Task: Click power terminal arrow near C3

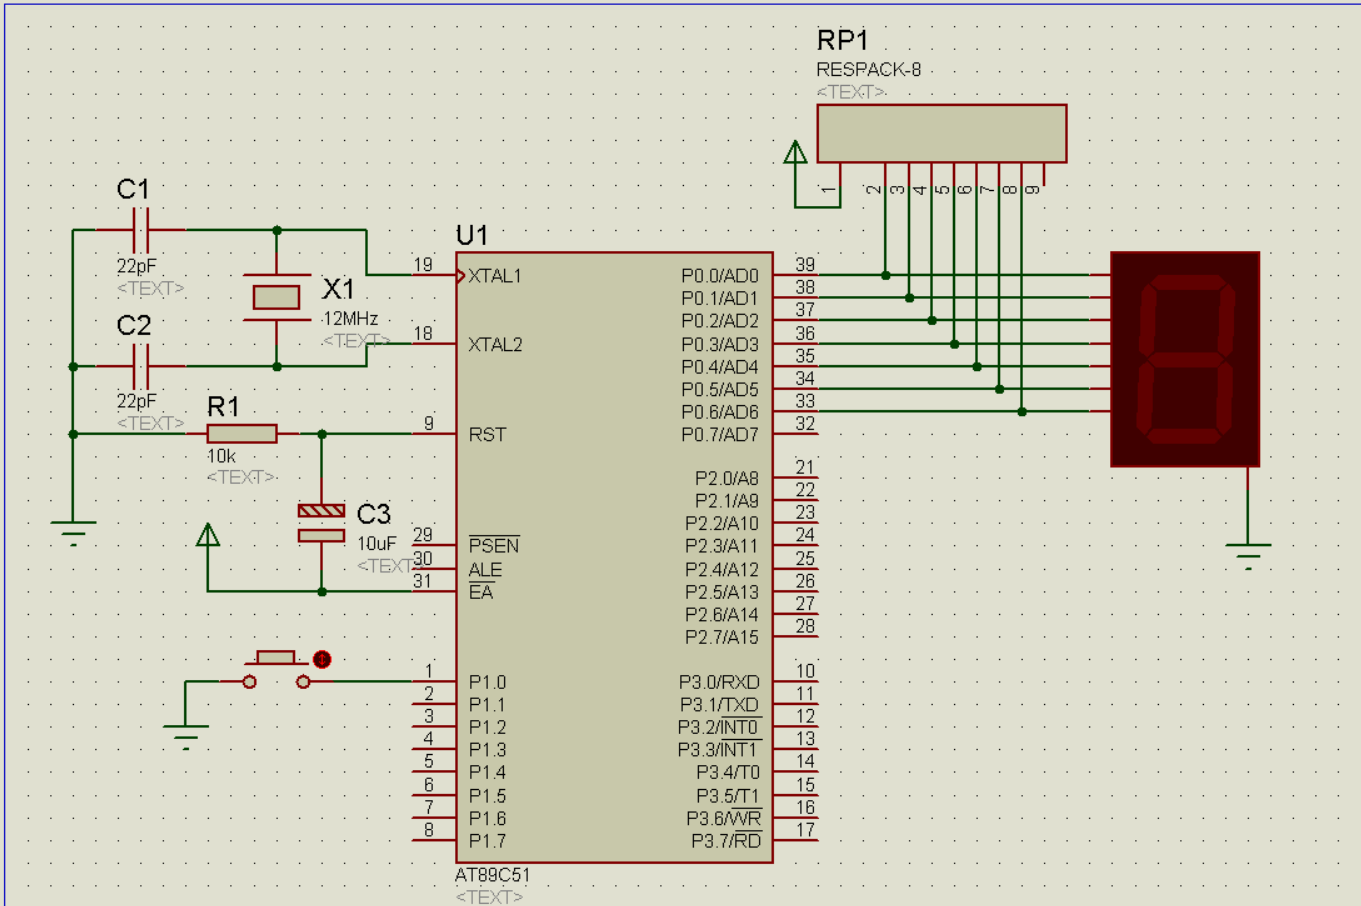Action: (x=208, y=535)
